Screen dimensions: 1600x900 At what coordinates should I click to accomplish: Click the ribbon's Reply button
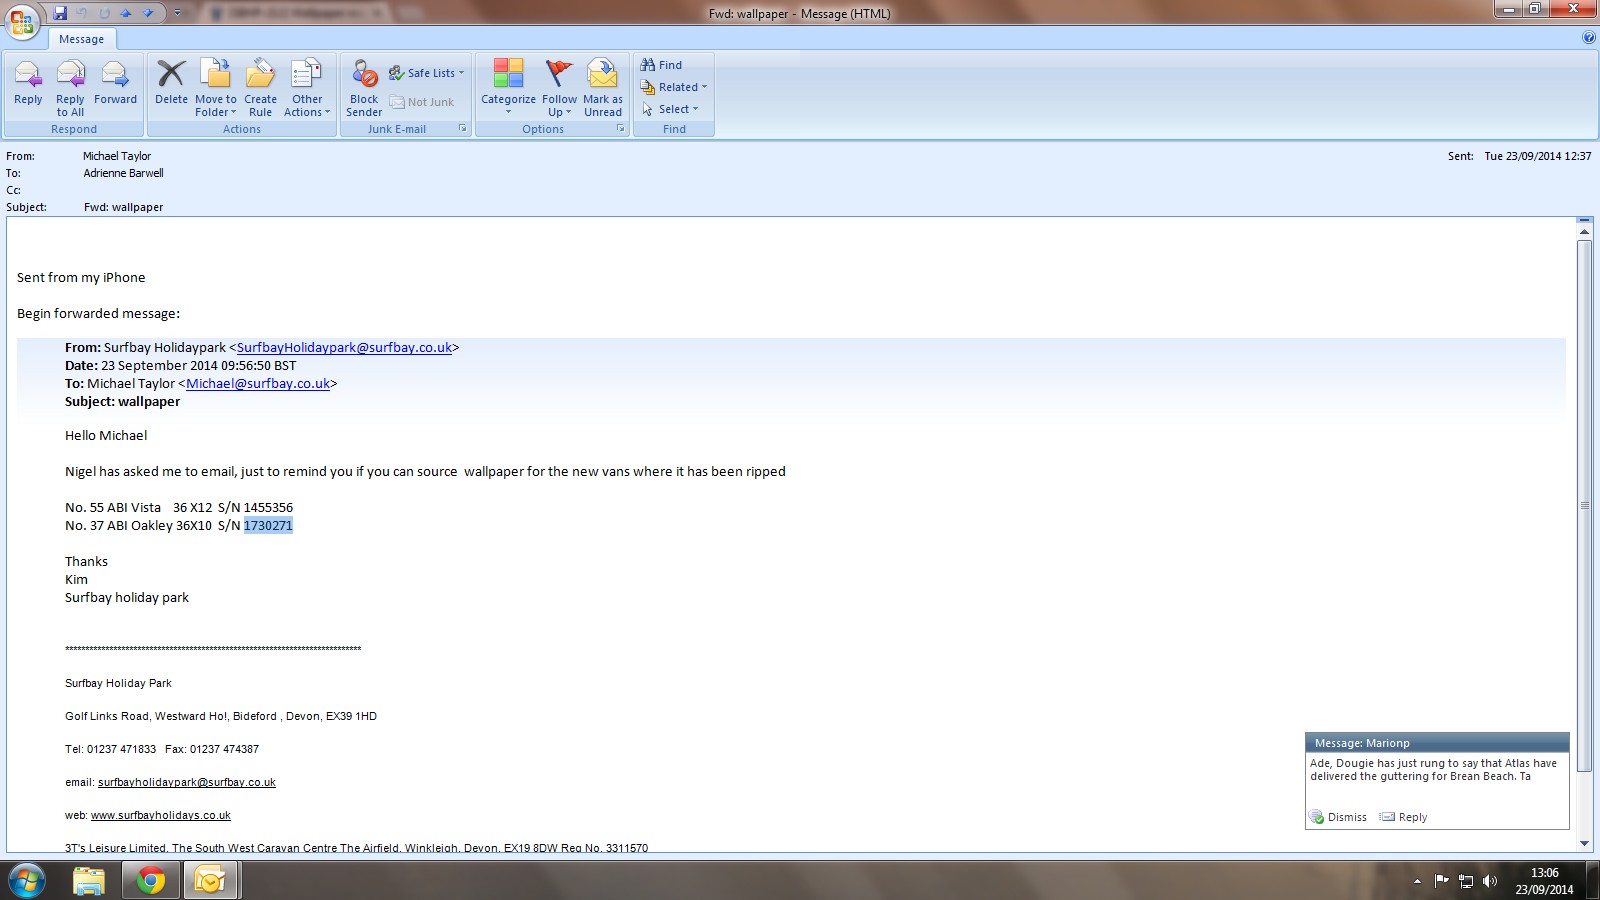(28, 84)
